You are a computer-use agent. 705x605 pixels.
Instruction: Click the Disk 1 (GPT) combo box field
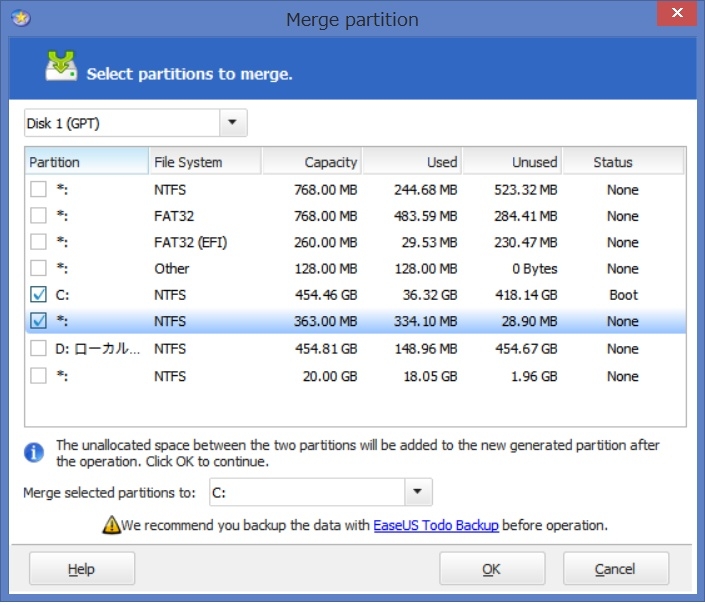[135, 122]
